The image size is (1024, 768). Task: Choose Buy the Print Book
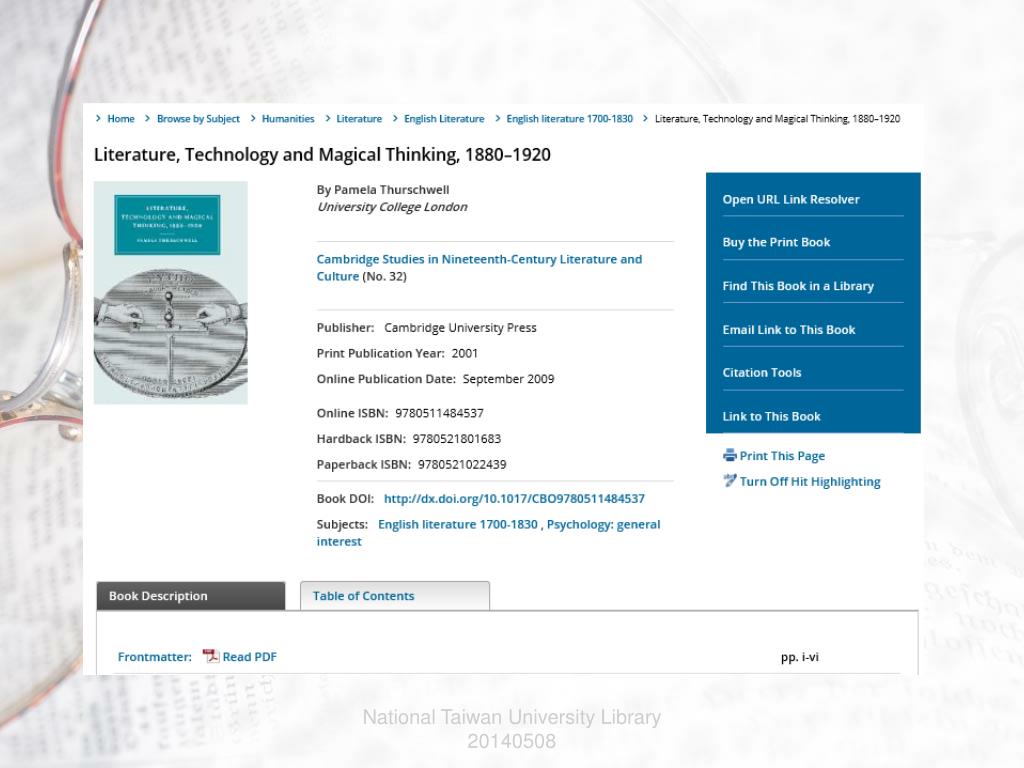click(776, 242)
